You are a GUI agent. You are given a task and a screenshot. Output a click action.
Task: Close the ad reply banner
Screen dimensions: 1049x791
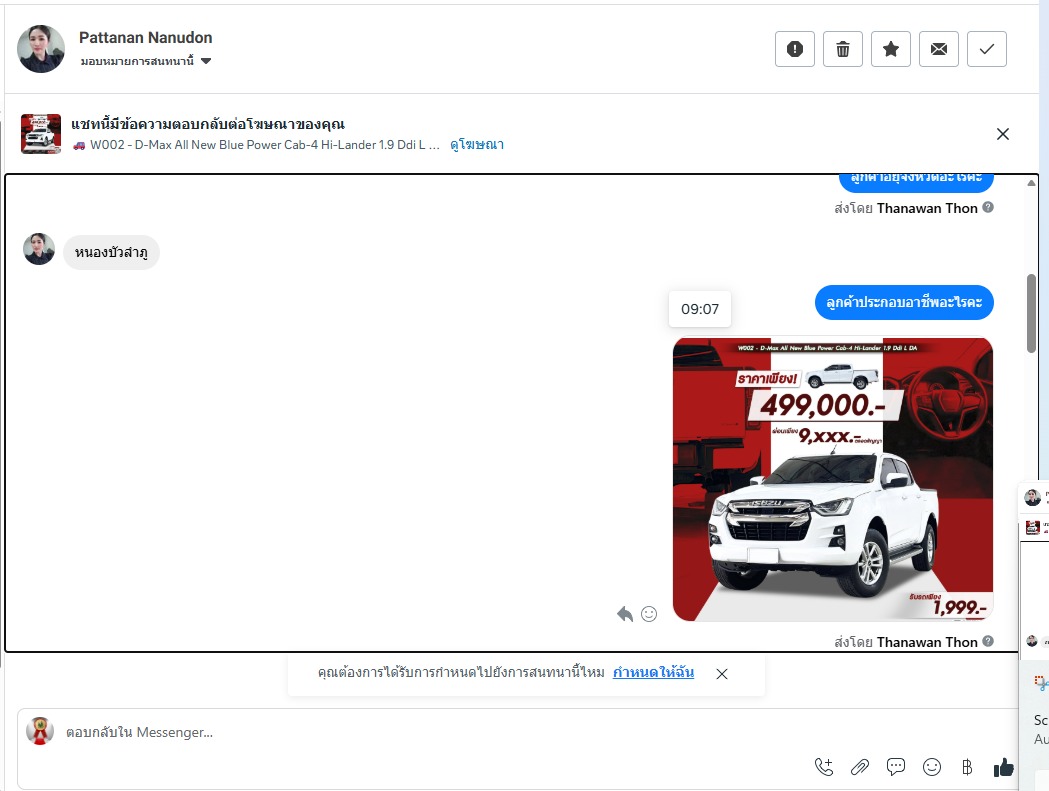[x=1003, y=134]
